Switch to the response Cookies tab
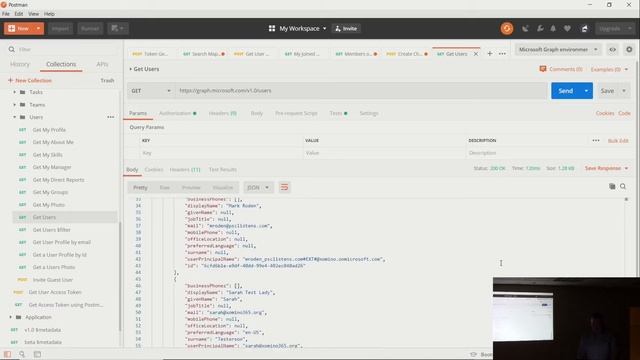Screen dimensions: 640x360 pos(154,169)
